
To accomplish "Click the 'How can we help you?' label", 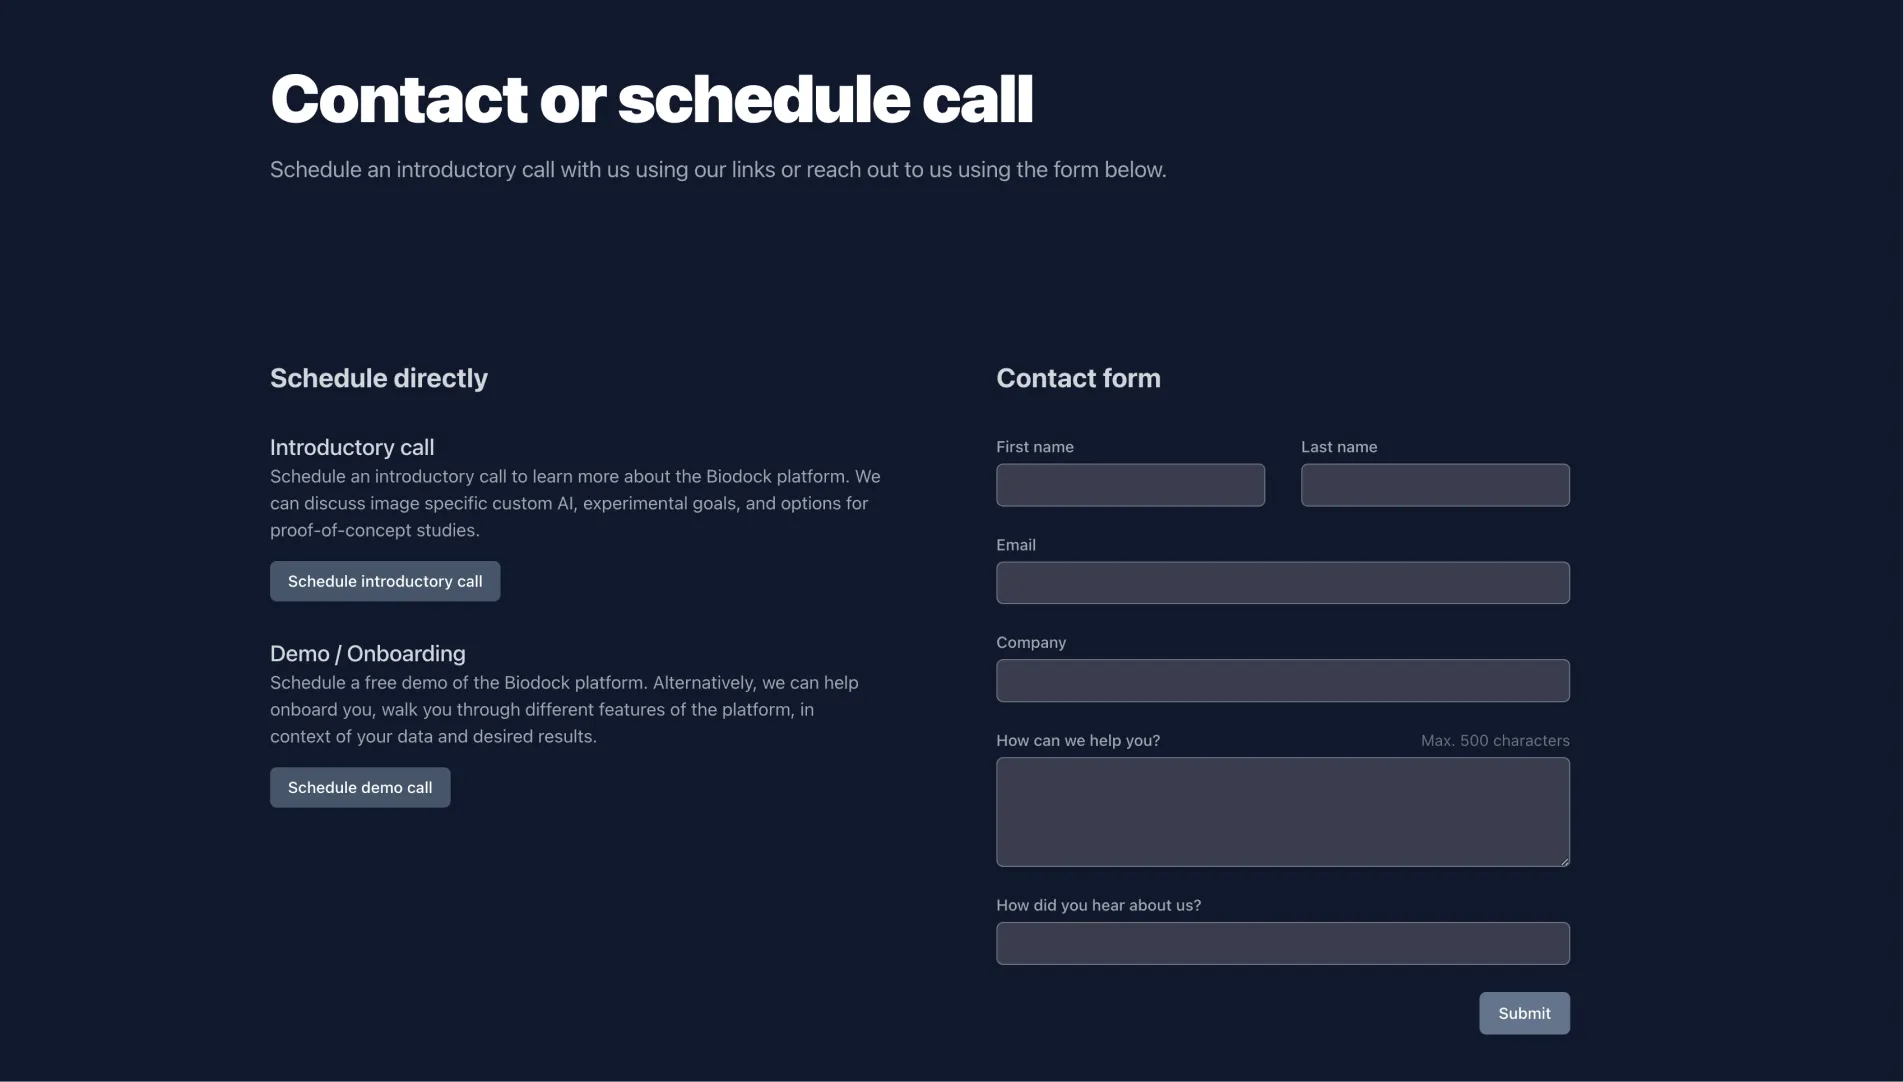I will [x=1077, y=740].
